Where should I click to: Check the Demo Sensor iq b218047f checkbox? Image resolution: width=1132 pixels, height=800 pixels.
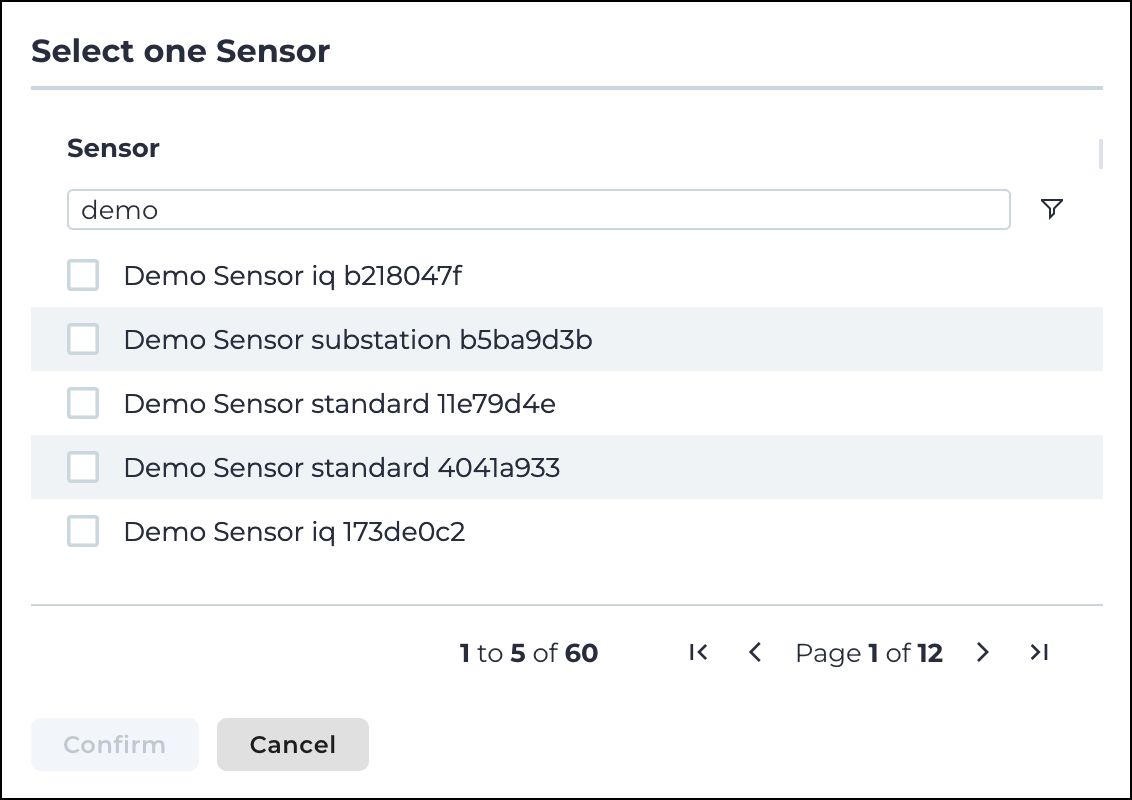coord(83,275)
